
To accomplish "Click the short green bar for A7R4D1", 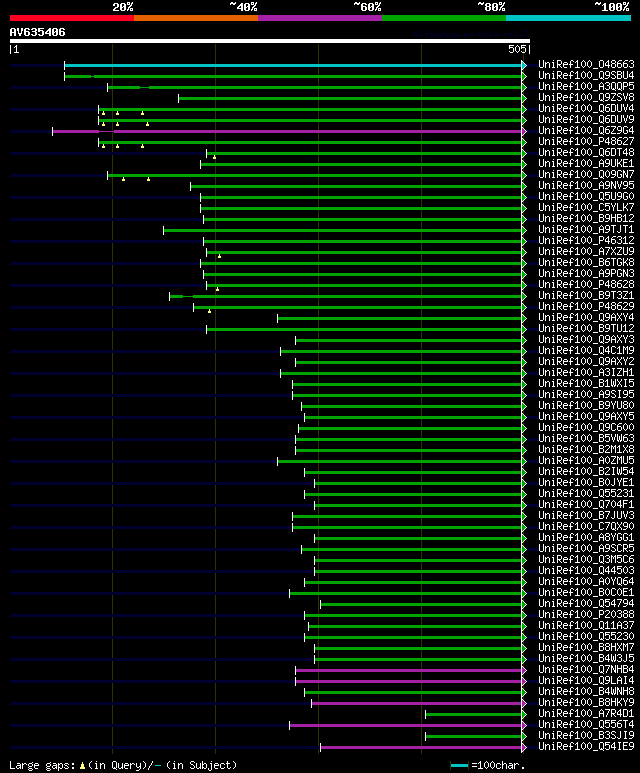I will point(474,714).
